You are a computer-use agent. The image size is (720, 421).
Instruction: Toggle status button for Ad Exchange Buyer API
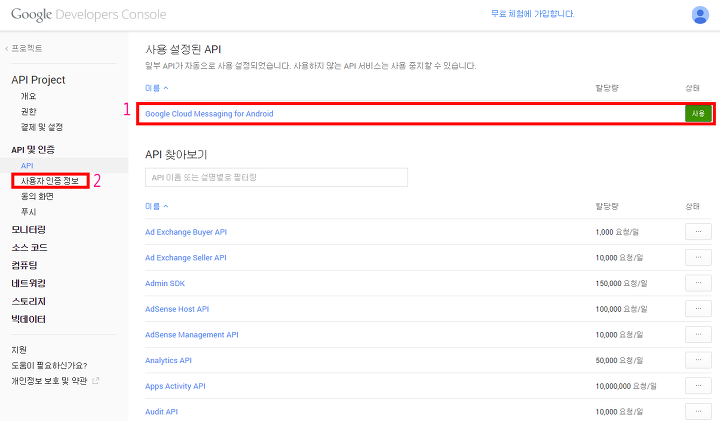[x=698, y=231]
